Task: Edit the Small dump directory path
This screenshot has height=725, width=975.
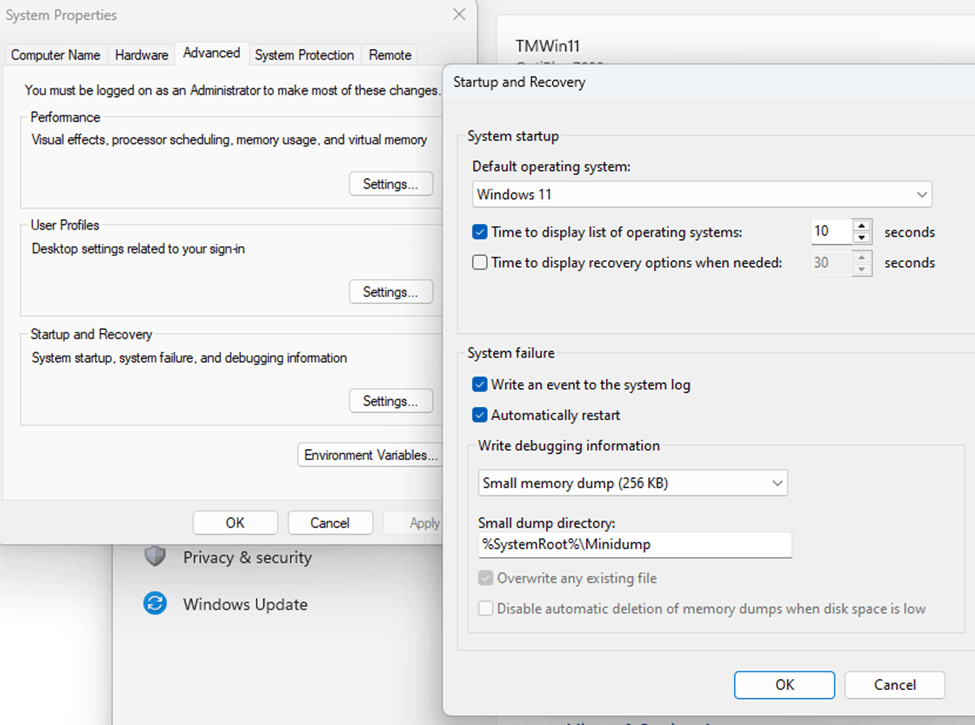Action: point(631,545)
